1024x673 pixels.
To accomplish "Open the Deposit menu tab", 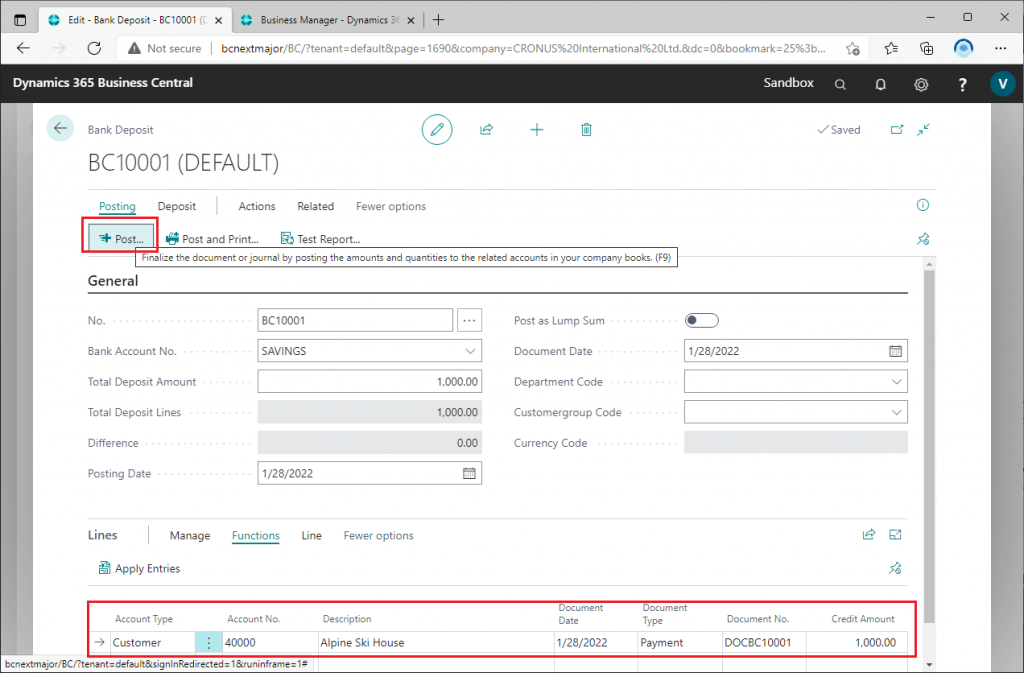I will [x=177, y=206].
